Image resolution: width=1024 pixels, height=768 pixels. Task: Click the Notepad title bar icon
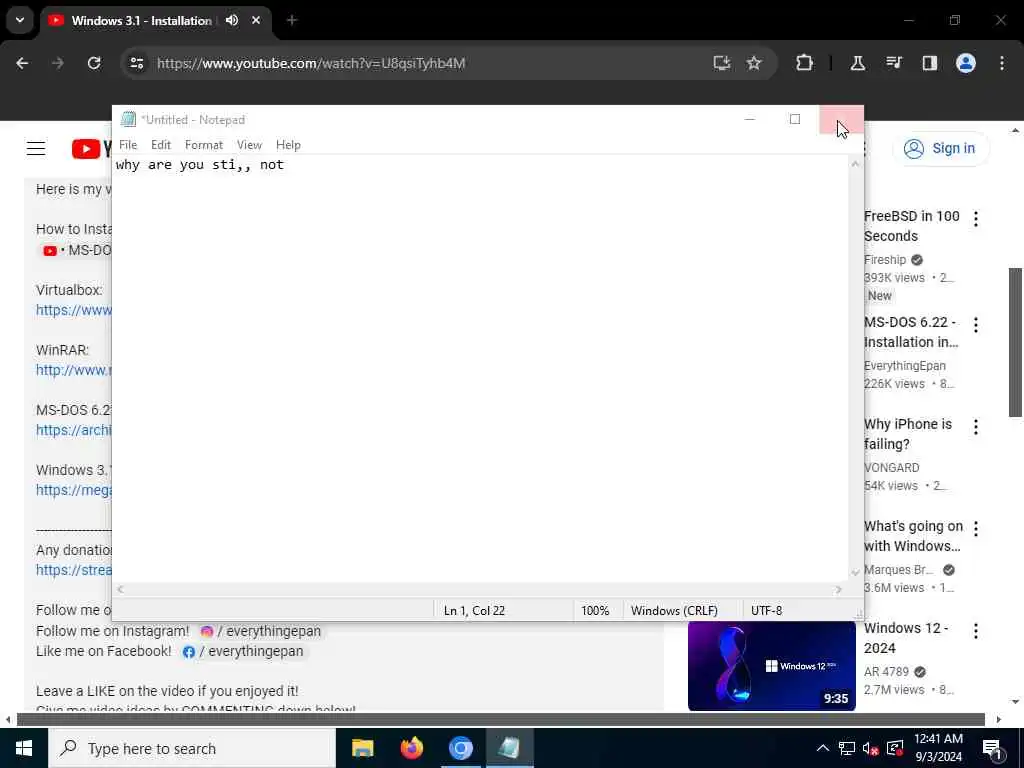[x=129, y=120]
